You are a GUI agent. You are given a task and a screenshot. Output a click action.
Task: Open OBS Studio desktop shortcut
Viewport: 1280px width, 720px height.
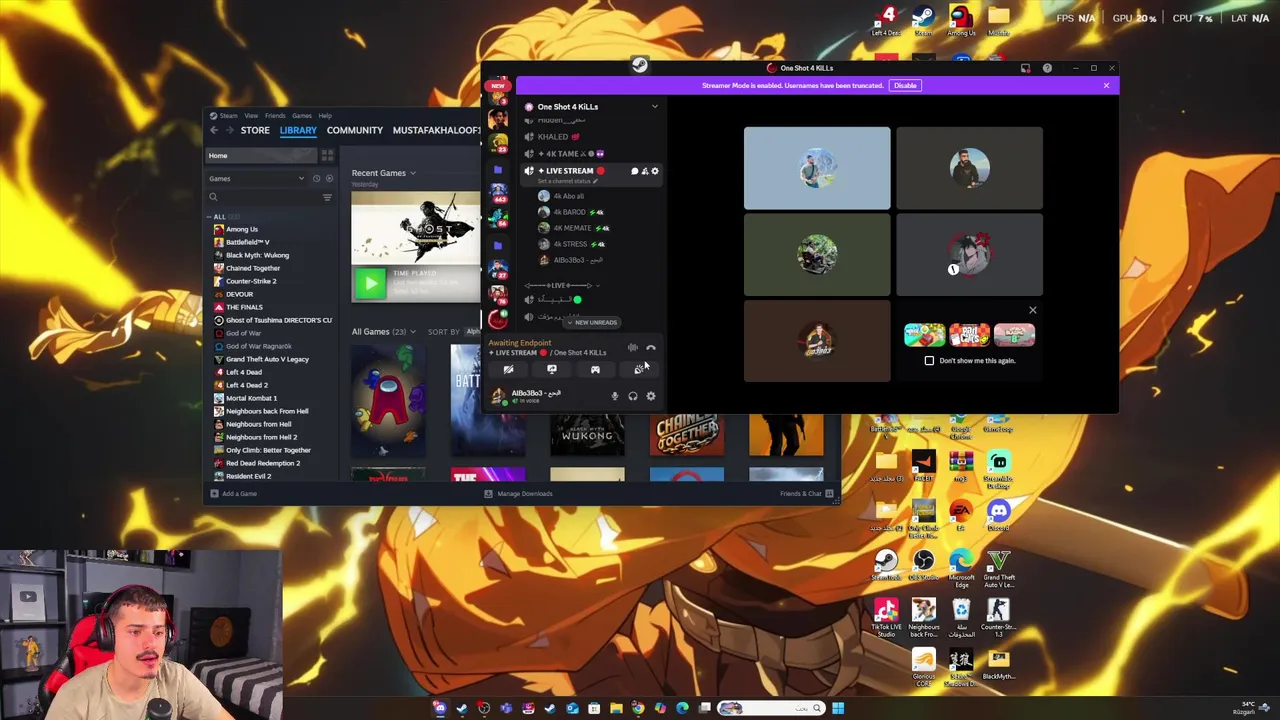923,567
